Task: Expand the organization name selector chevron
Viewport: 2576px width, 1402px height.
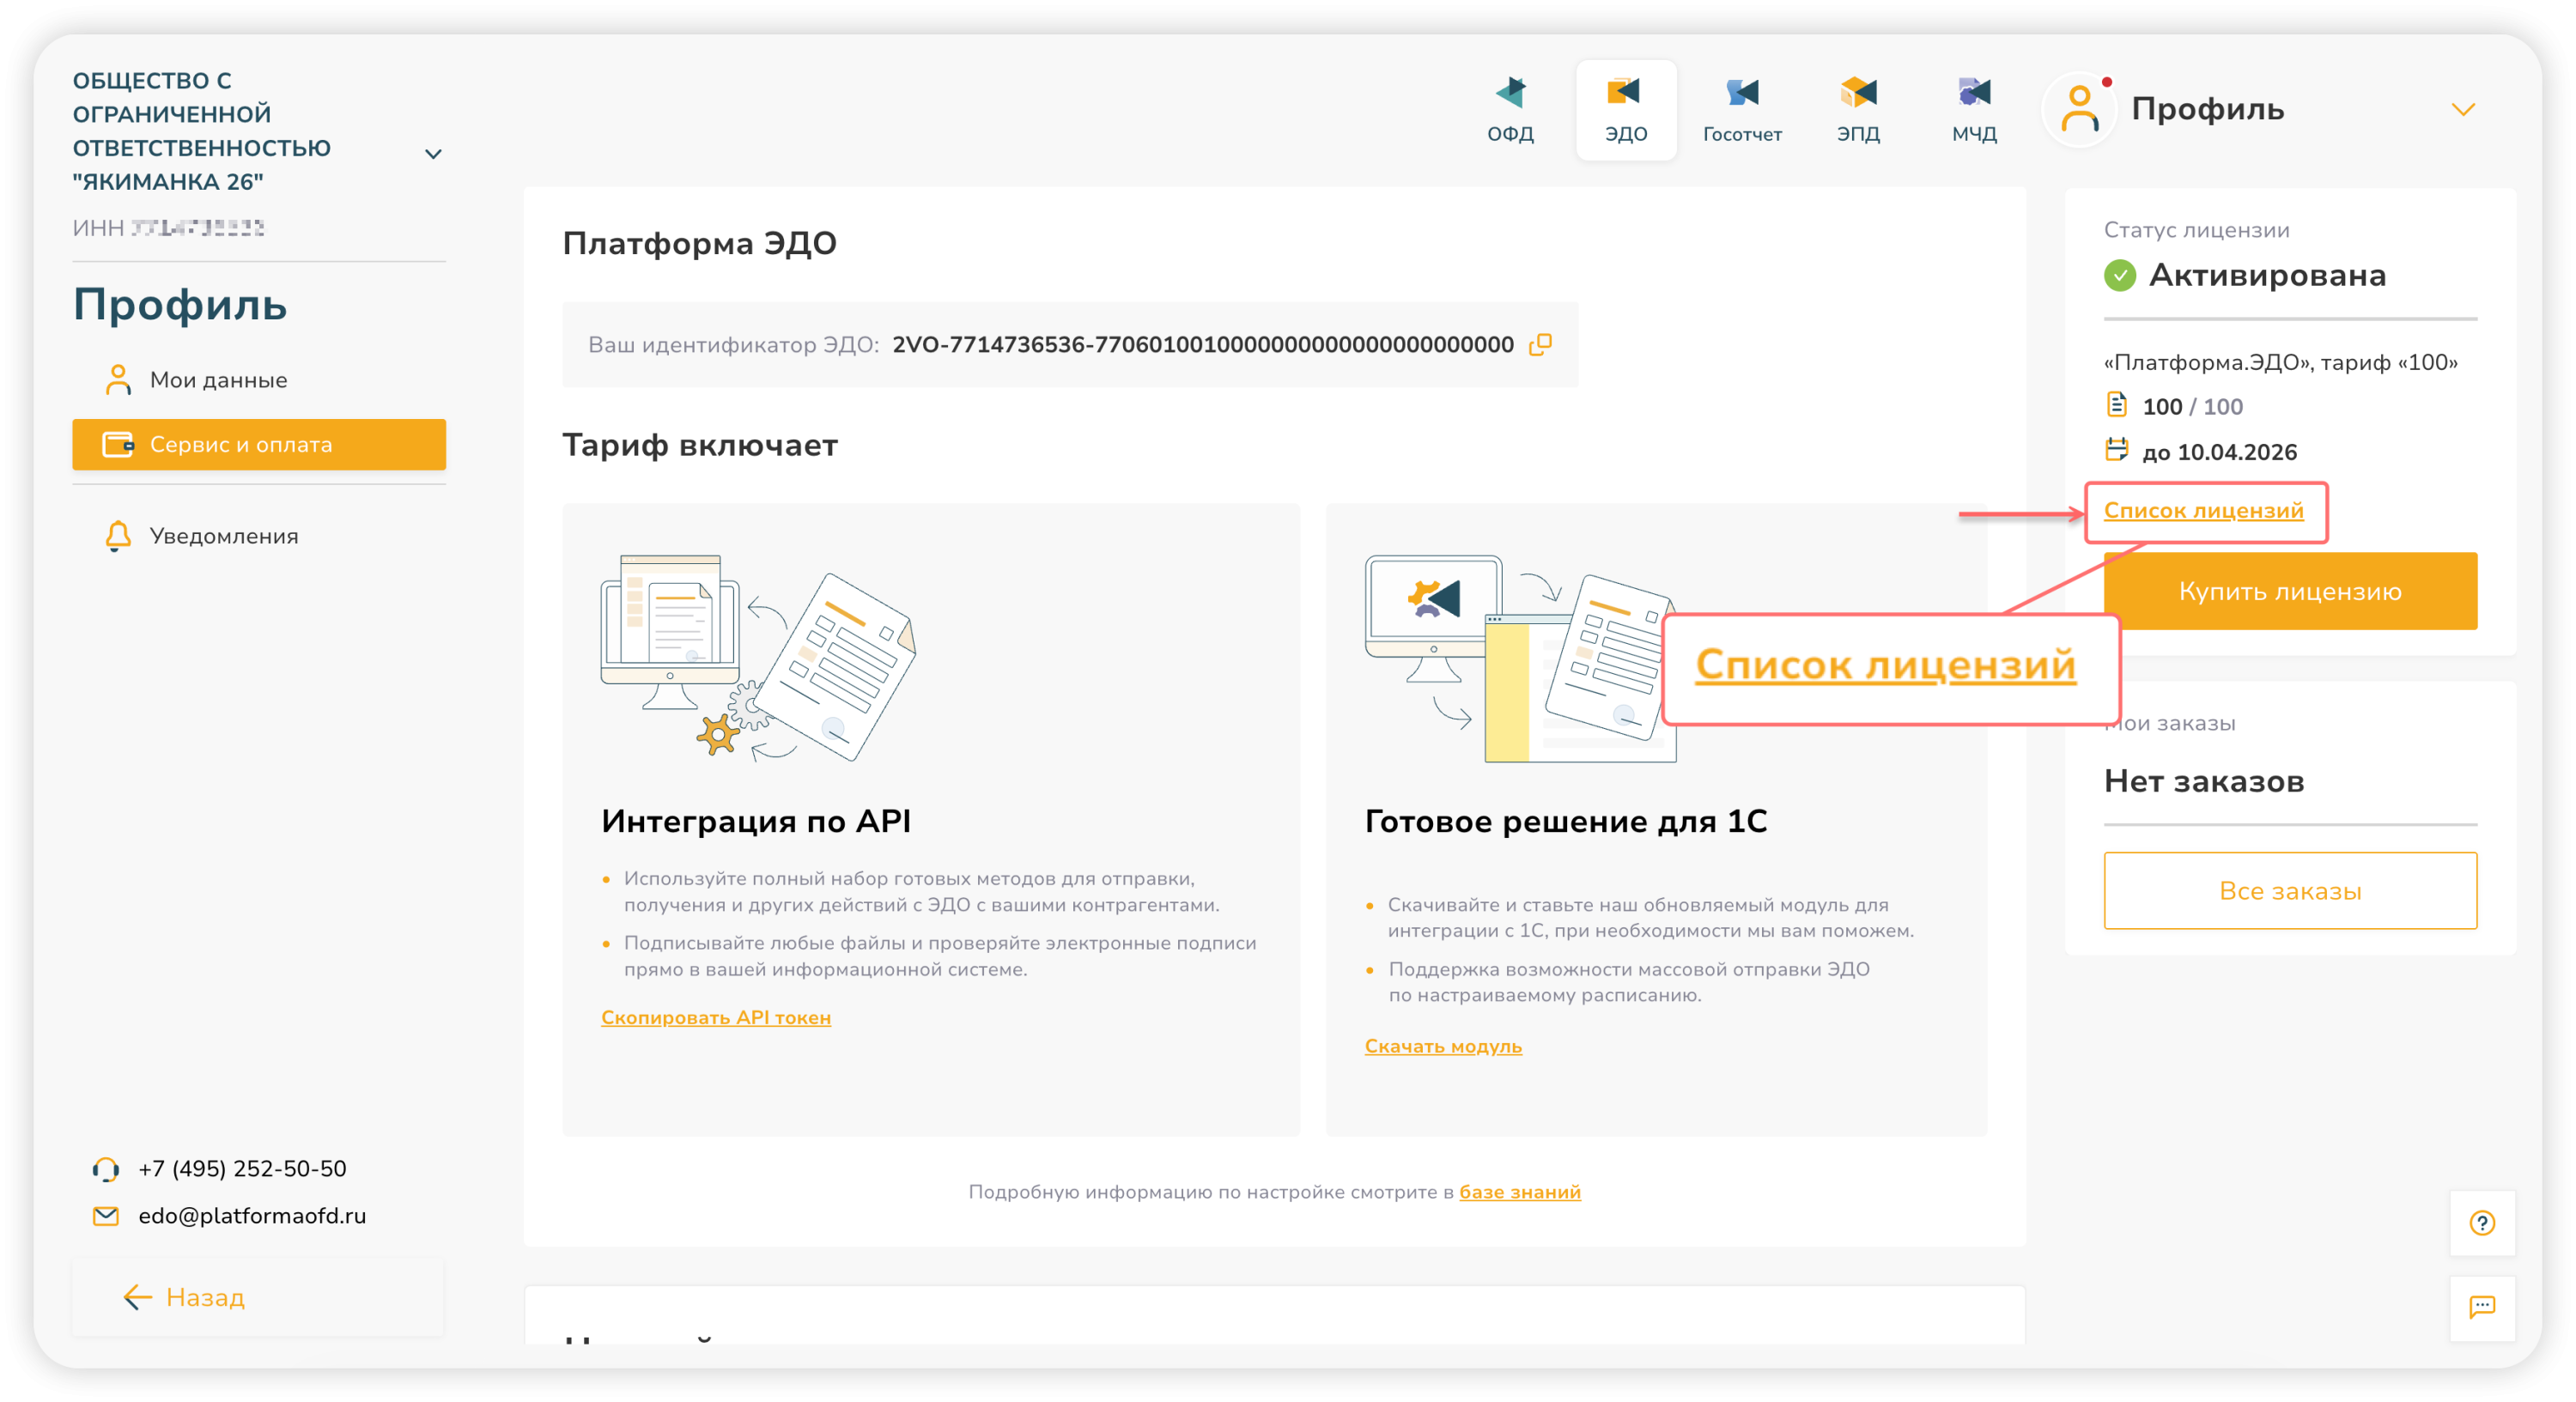Action: (x=433, y=154)
